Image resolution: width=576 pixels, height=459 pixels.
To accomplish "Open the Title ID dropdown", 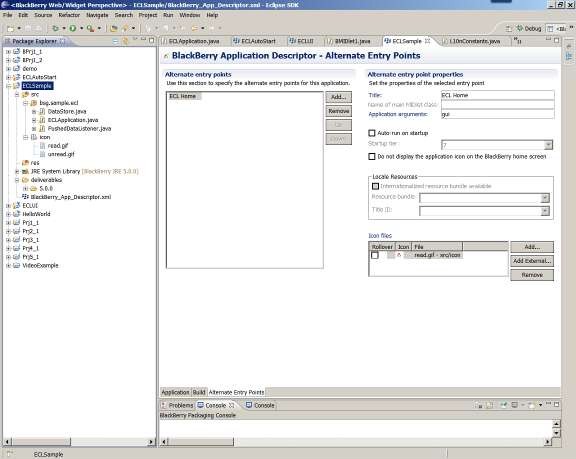I will [545, 211].
